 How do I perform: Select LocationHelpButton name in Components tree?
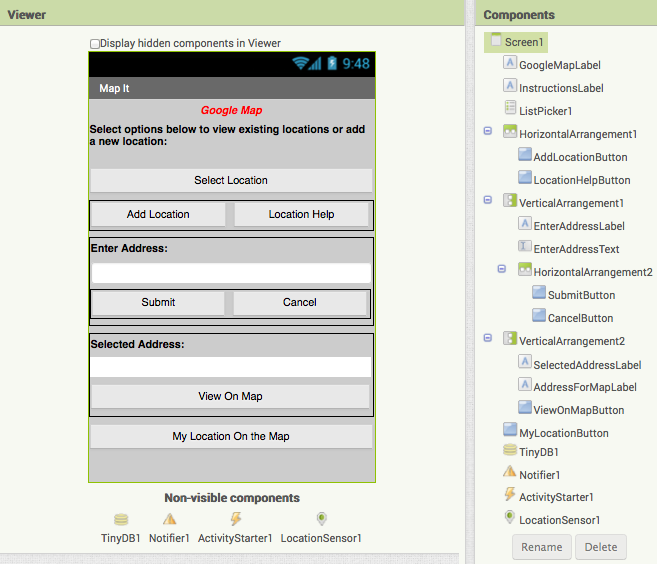tap(582, 181)
